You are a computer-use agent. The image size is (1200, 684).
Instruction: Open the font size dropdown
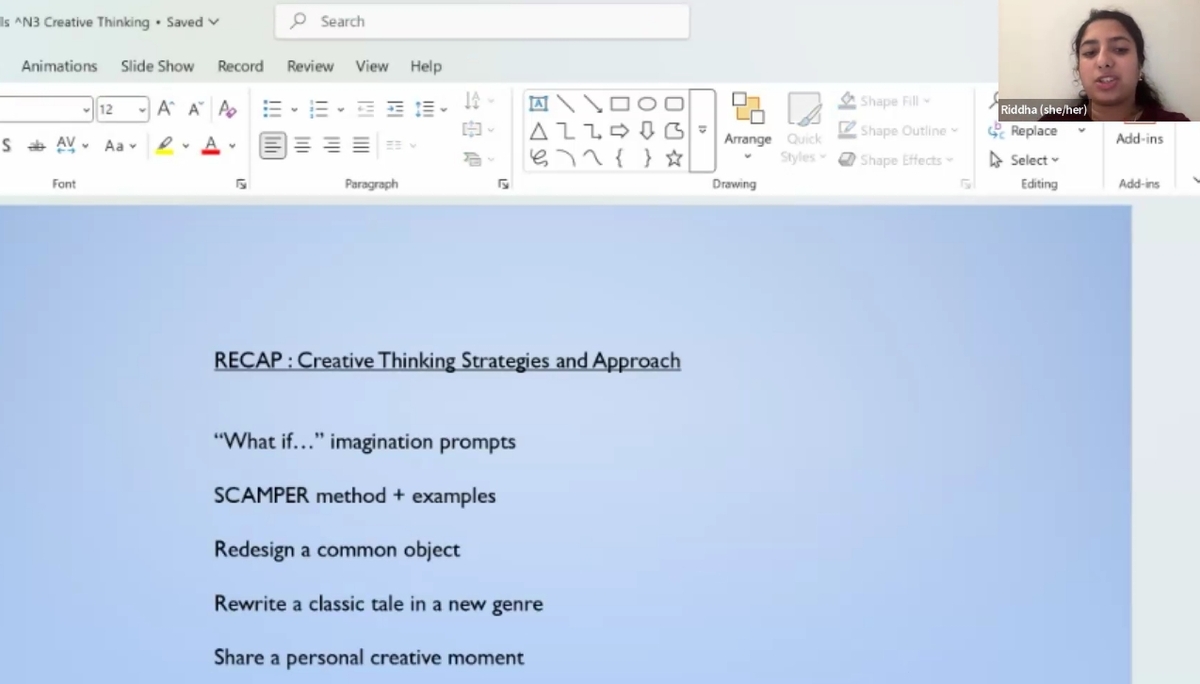click(x=142, y=109)
